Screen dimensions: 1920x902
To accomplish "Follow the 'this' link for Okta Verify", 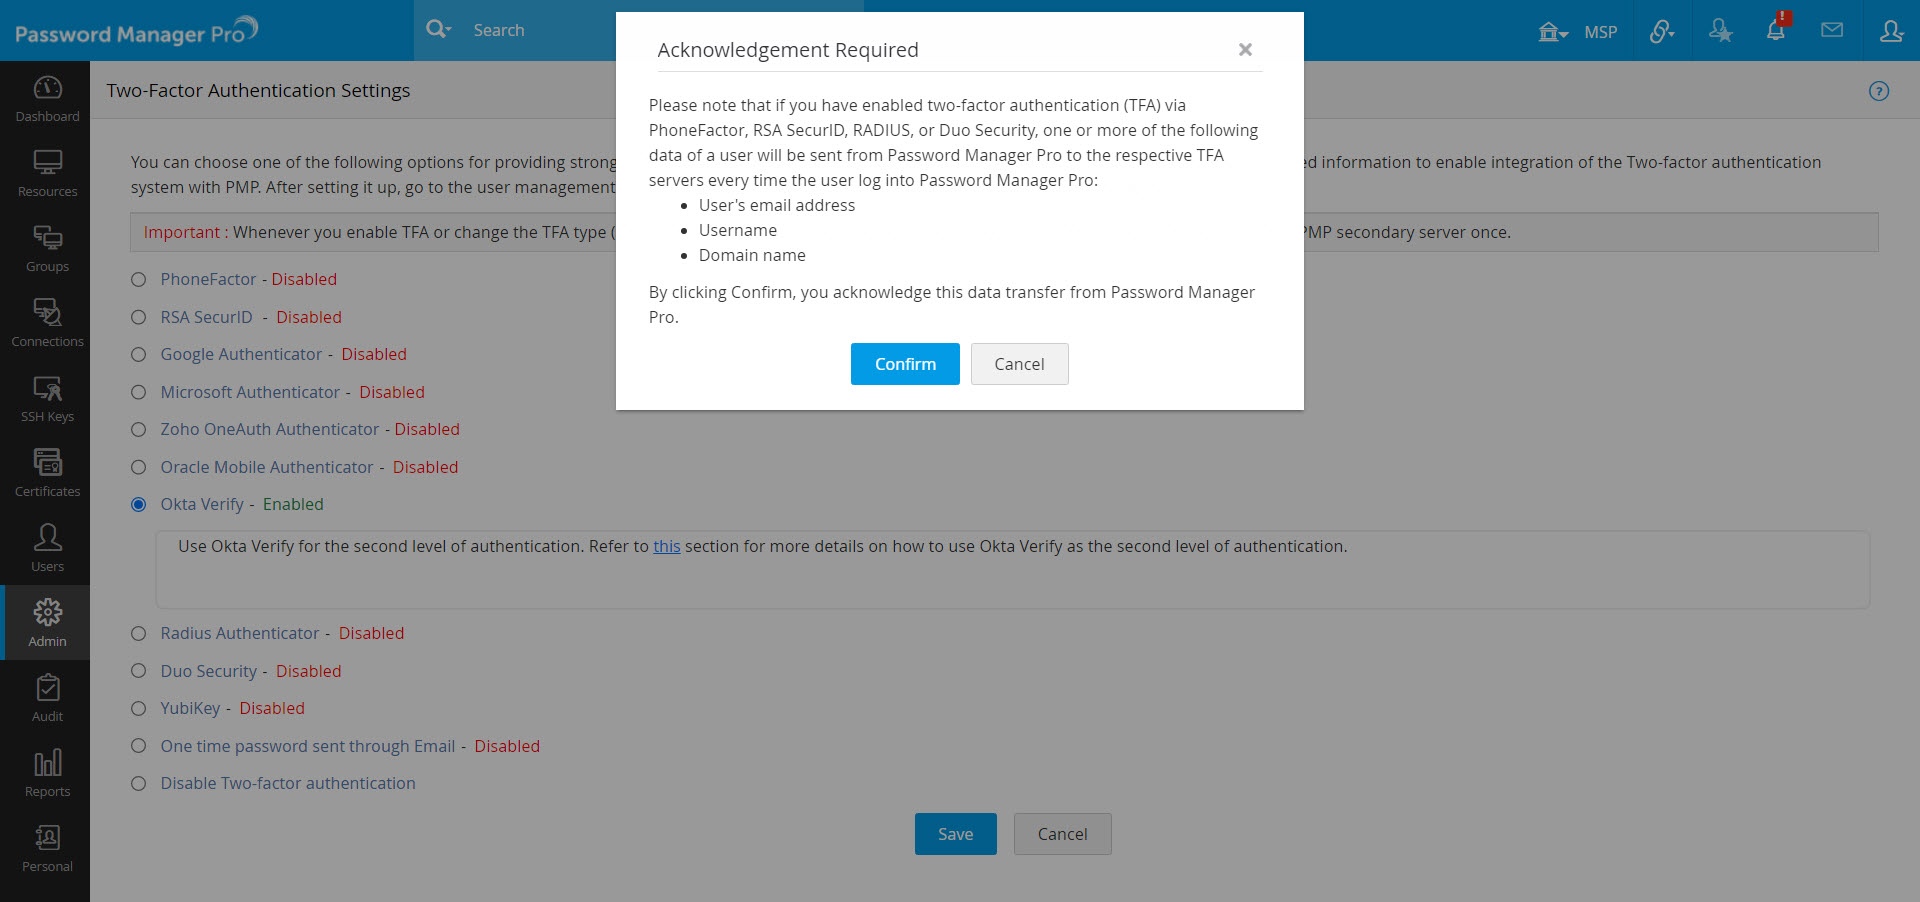I will pos(666,546).
